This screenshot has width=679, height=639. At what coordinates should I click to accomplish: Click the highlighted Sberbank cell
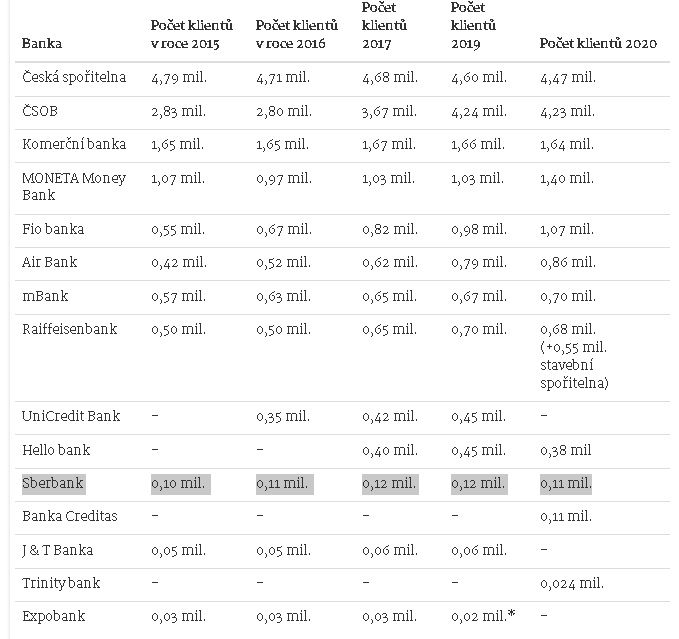pos(53,483)
